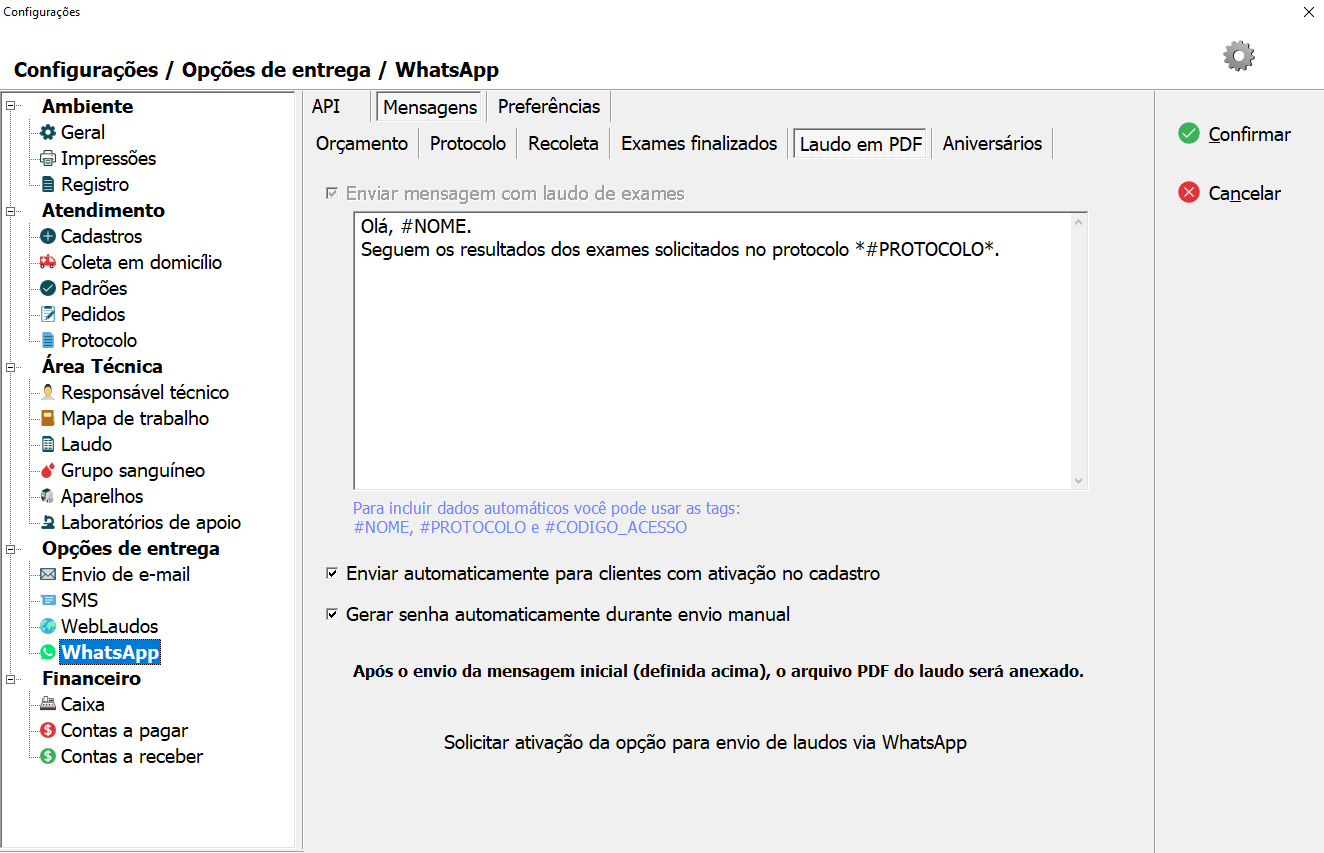Click the Caixa cash register icon
Viewport: 1324px width, 853px height.
48,704
